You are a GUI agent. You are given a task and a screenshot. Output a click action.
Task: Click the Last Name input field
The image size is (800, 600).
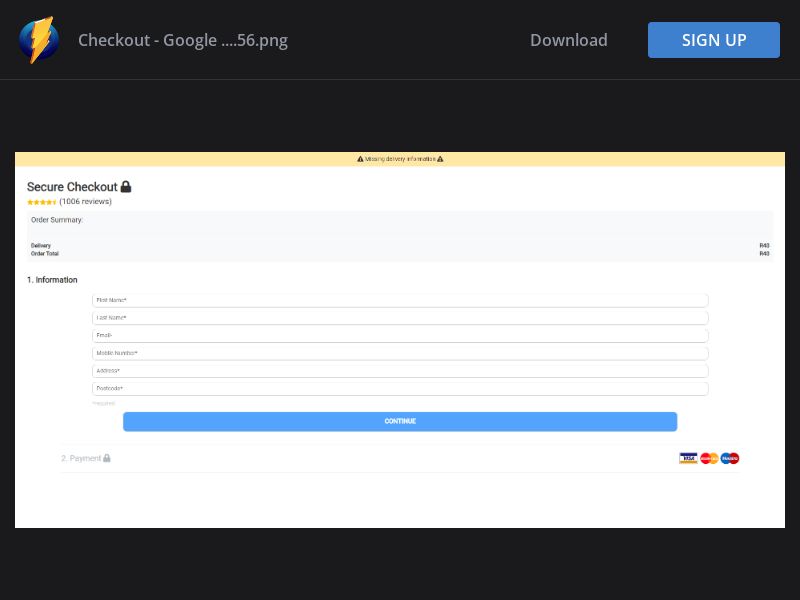click(400, 318)
